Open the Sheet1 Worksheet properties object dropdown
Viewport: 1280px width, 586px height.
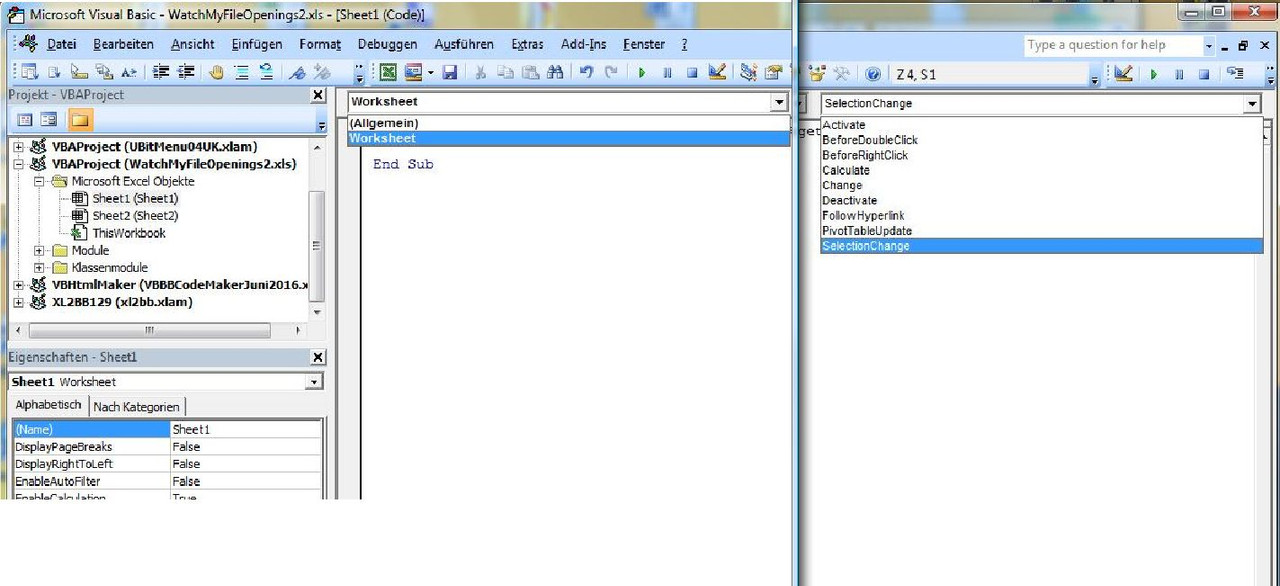click(314, 382)
